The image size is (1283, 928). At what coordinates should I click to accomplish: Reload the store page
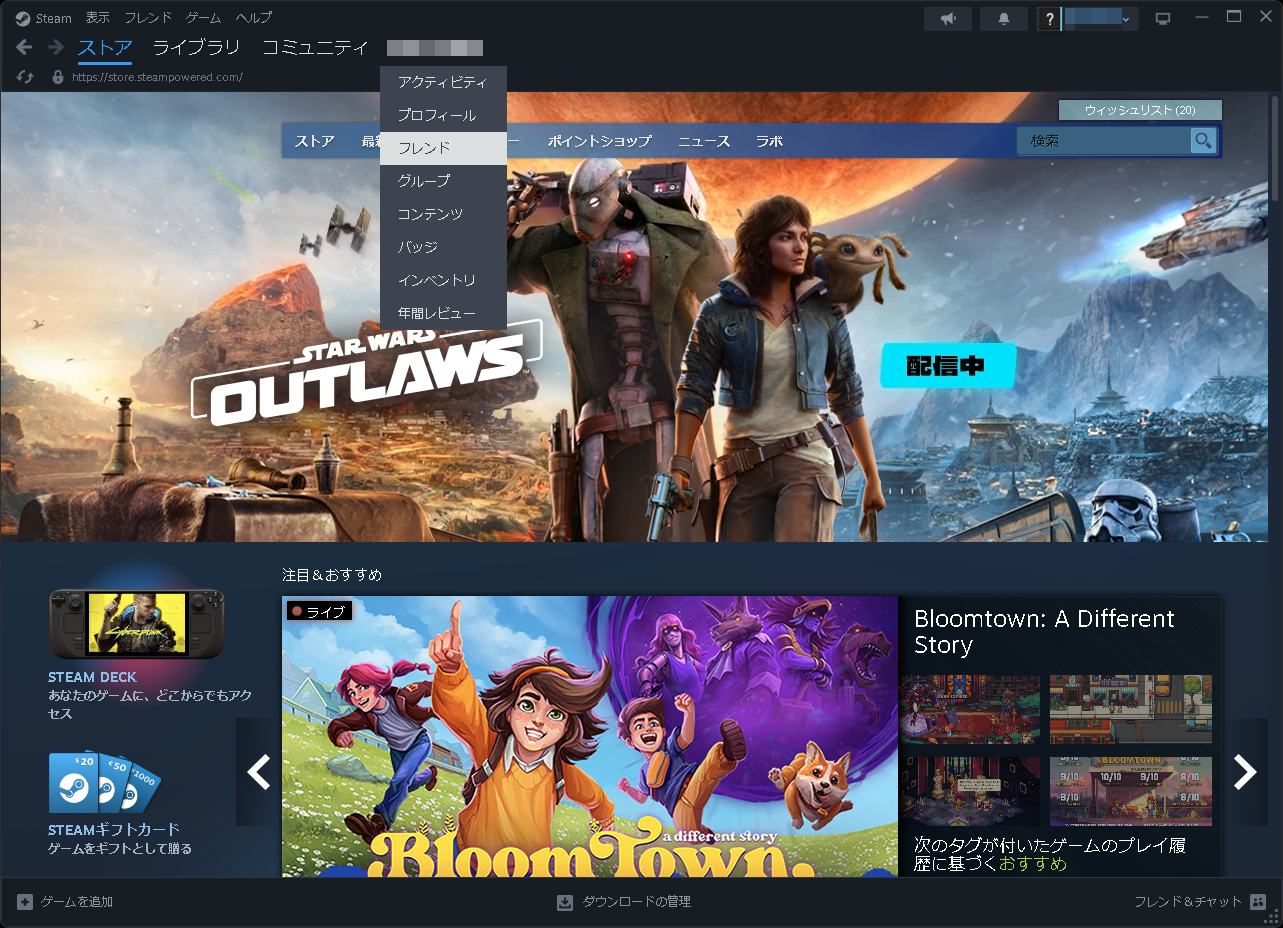pos(26,77)
